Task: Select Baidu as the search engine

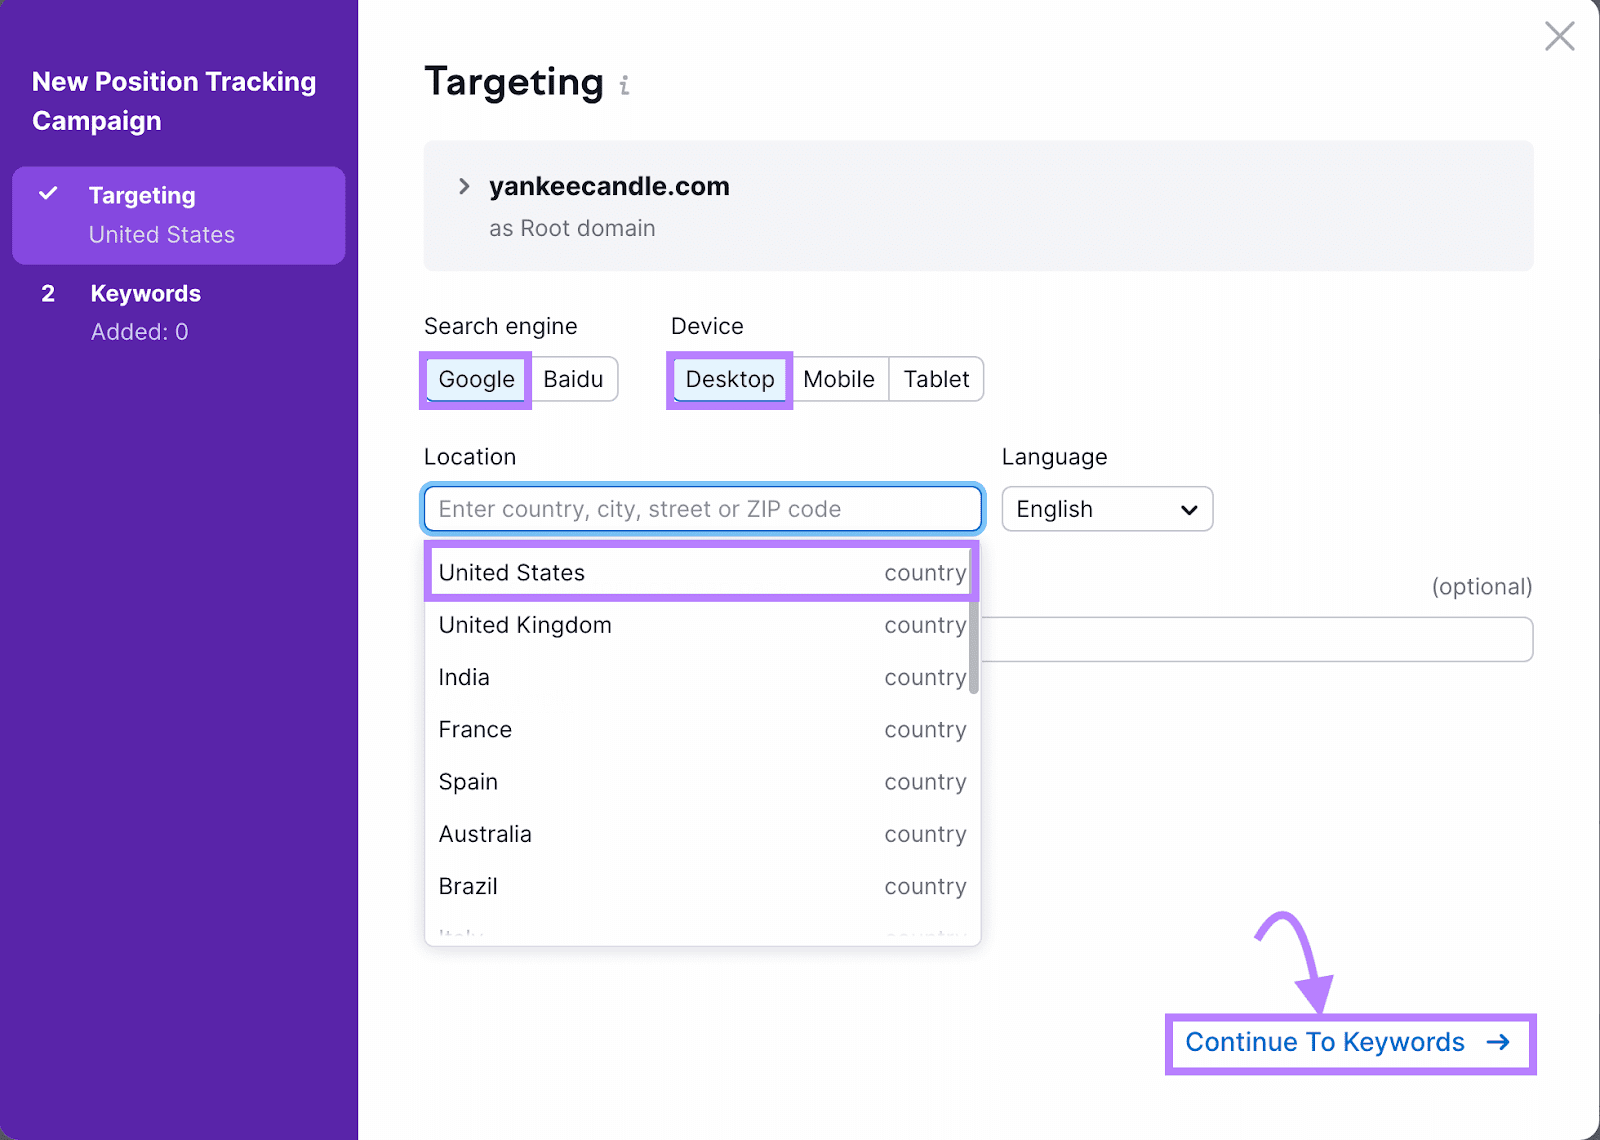Action: tap(573, 379)
